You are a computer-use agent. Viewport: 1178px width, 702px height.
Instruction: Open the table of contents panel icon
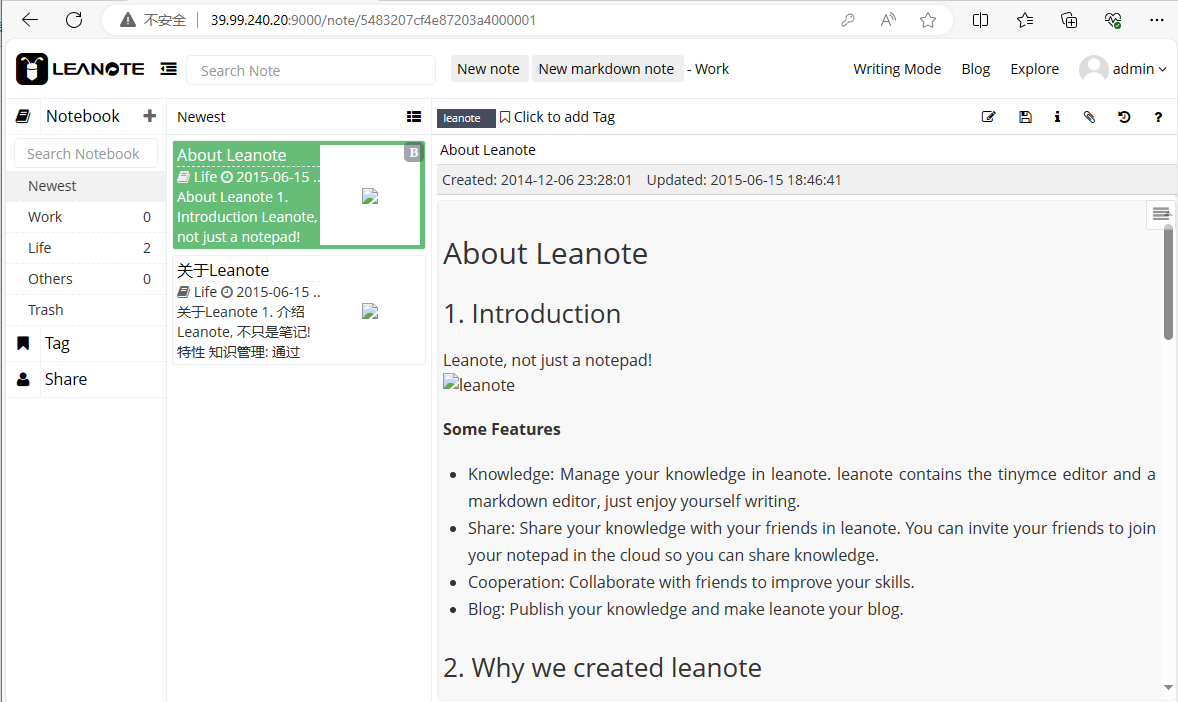click(x=1160, y=213)
